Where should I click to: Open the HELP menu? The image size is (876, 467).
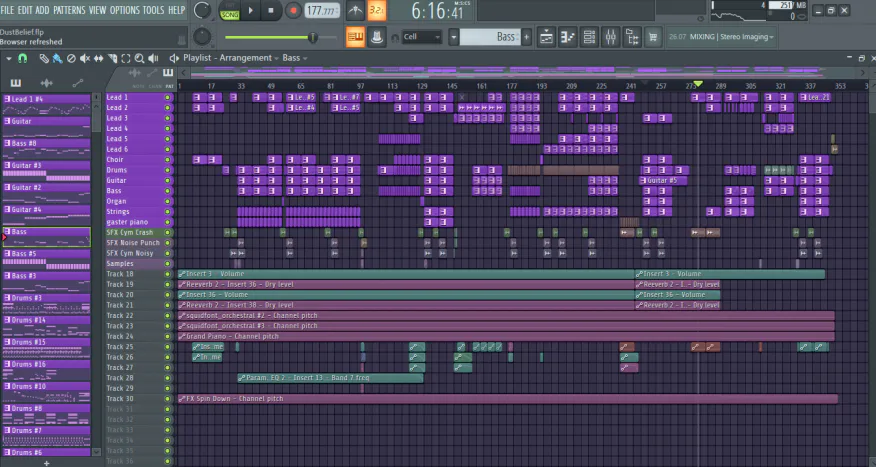click(177, 10)
